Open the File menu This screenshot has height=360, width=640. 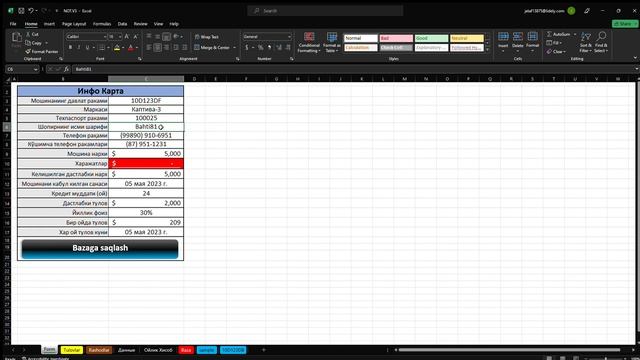tap(13, 24)
